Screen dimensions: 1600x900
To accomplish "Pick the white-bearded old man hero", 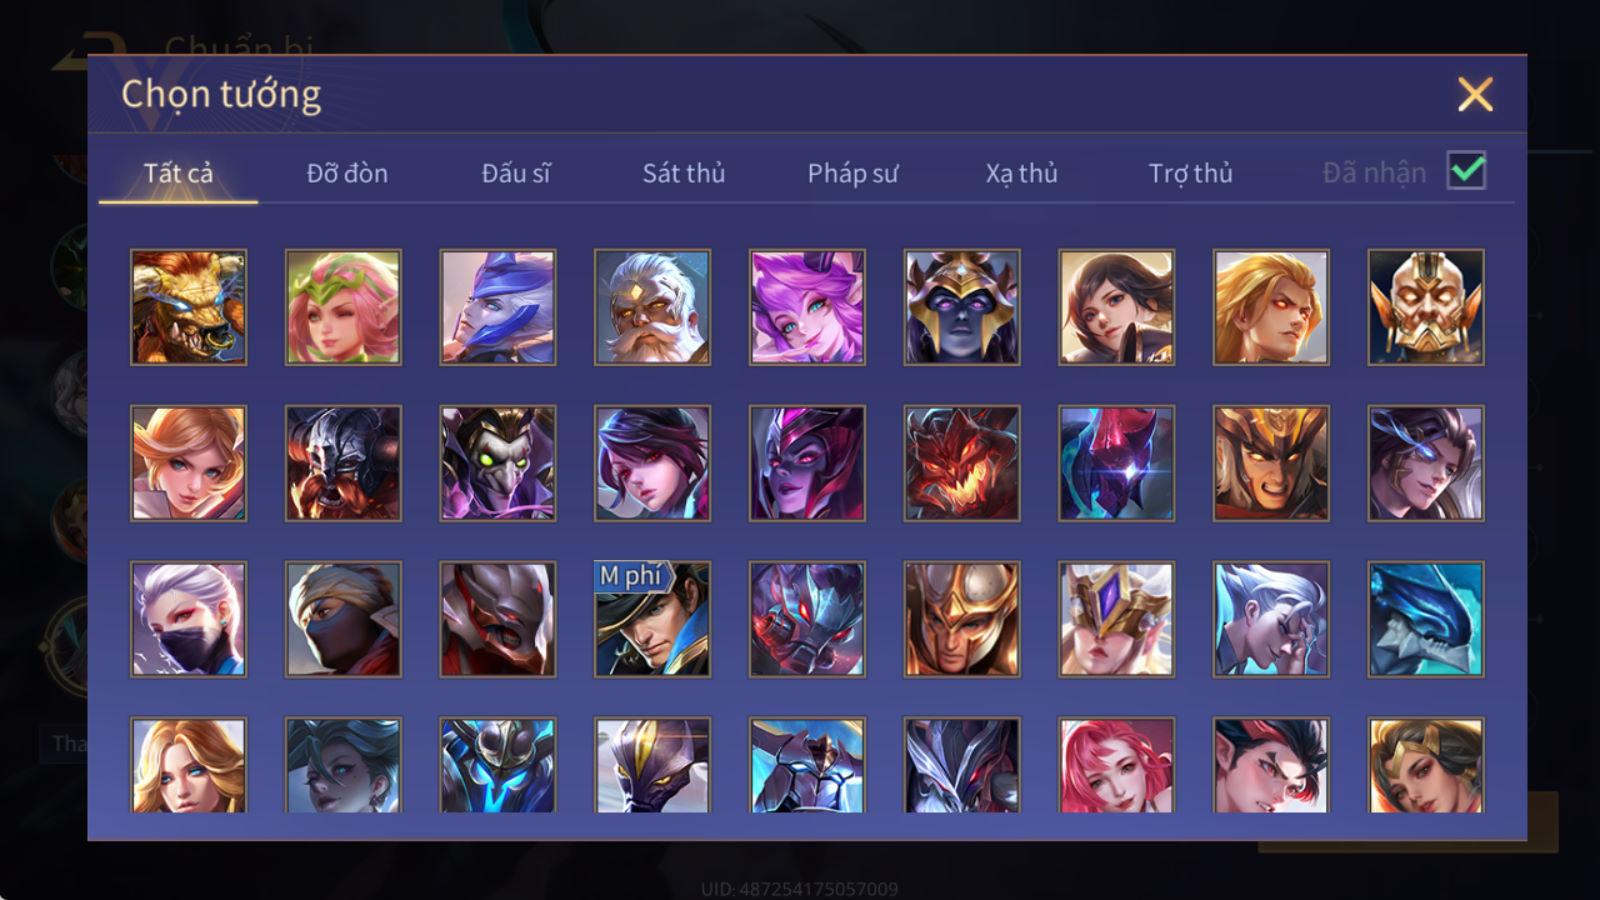I will (x=652, y=307).
